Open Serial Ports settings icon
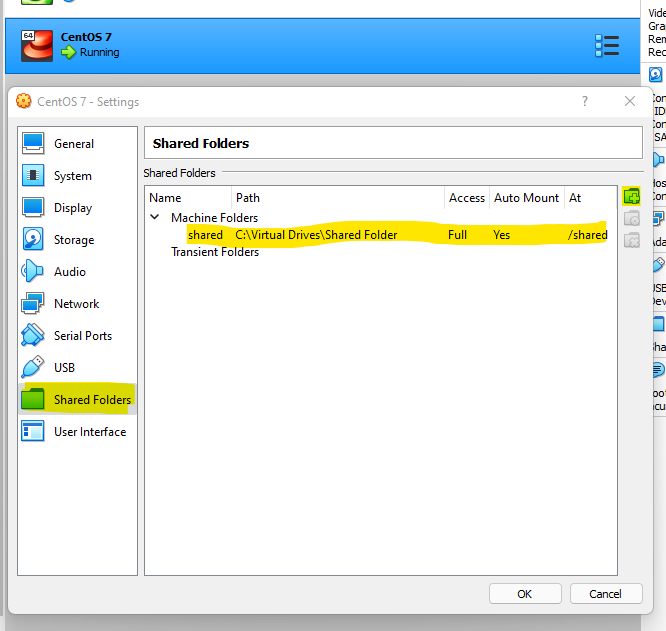Viewport: 666px width, 631px height. [x=34, y=336]
